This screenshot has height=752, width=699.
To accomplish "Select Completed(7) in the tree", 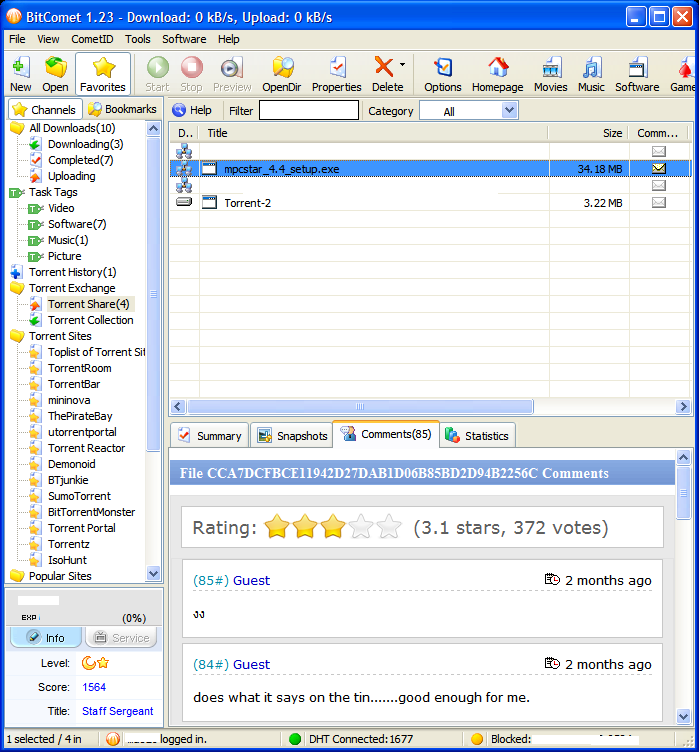I will pos(80,160).
